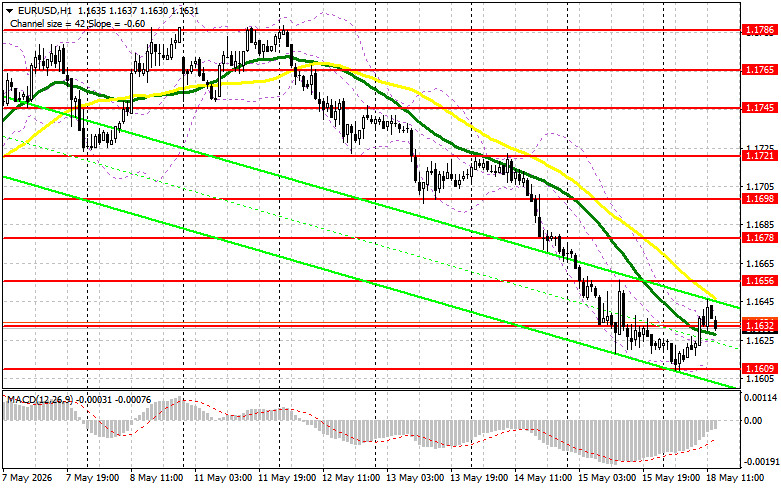Select the 1.1786 red price level label
This screenshot has height=489, width=781.
(x=759, y=30)
